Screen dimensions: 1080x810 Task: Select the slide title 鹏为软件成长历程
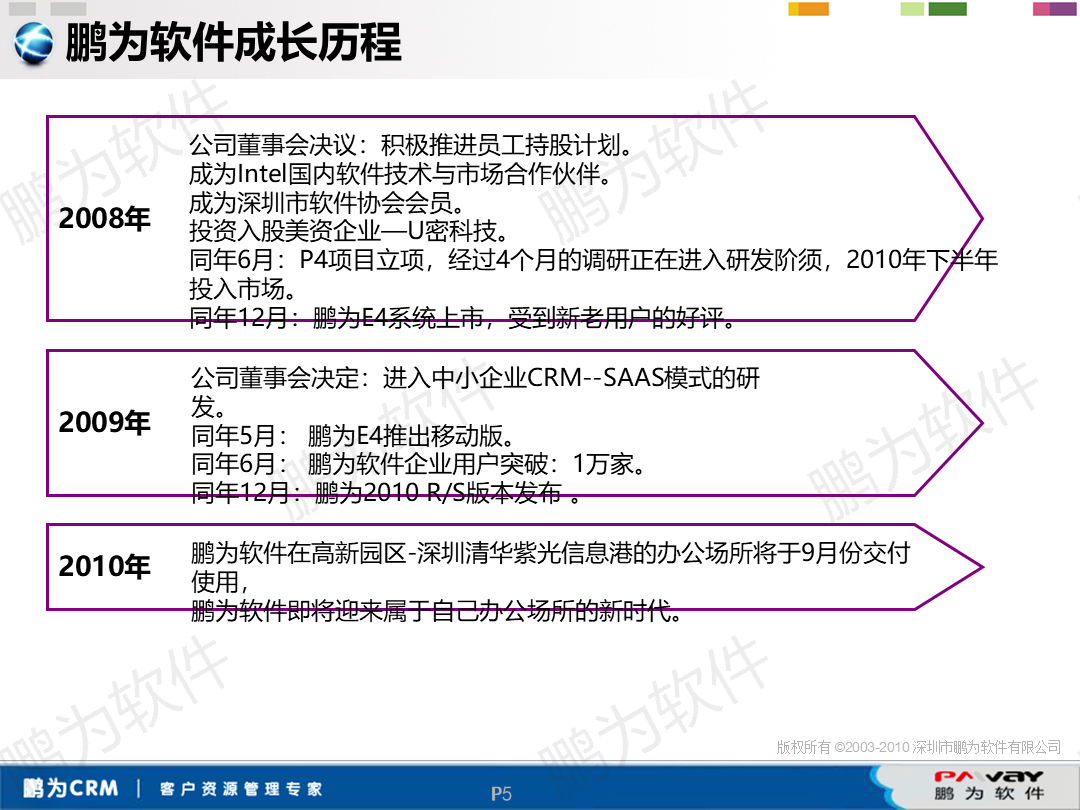coord(233,43)
